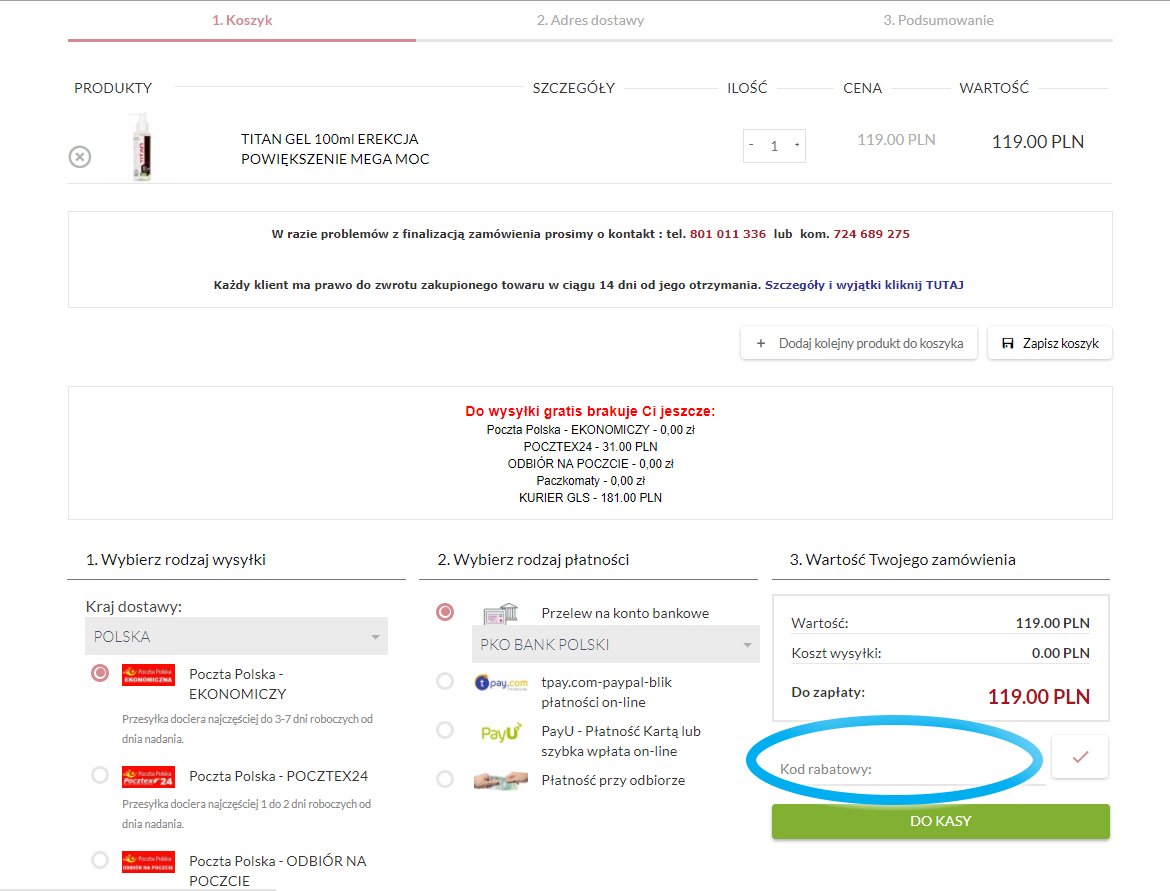Choose PayU card payment radio button

pos(445,731)
